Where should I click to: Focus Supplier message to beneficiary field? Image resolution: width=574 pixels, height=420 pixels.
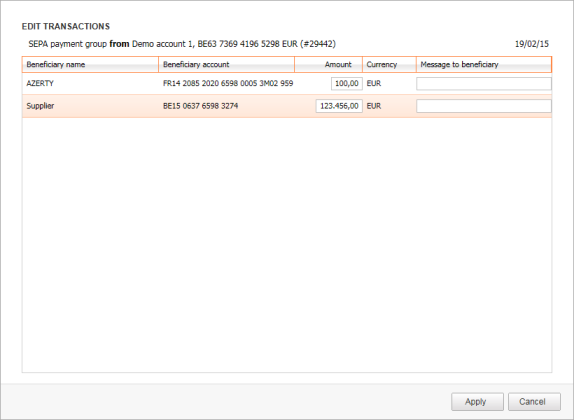[x=484, y=106]
